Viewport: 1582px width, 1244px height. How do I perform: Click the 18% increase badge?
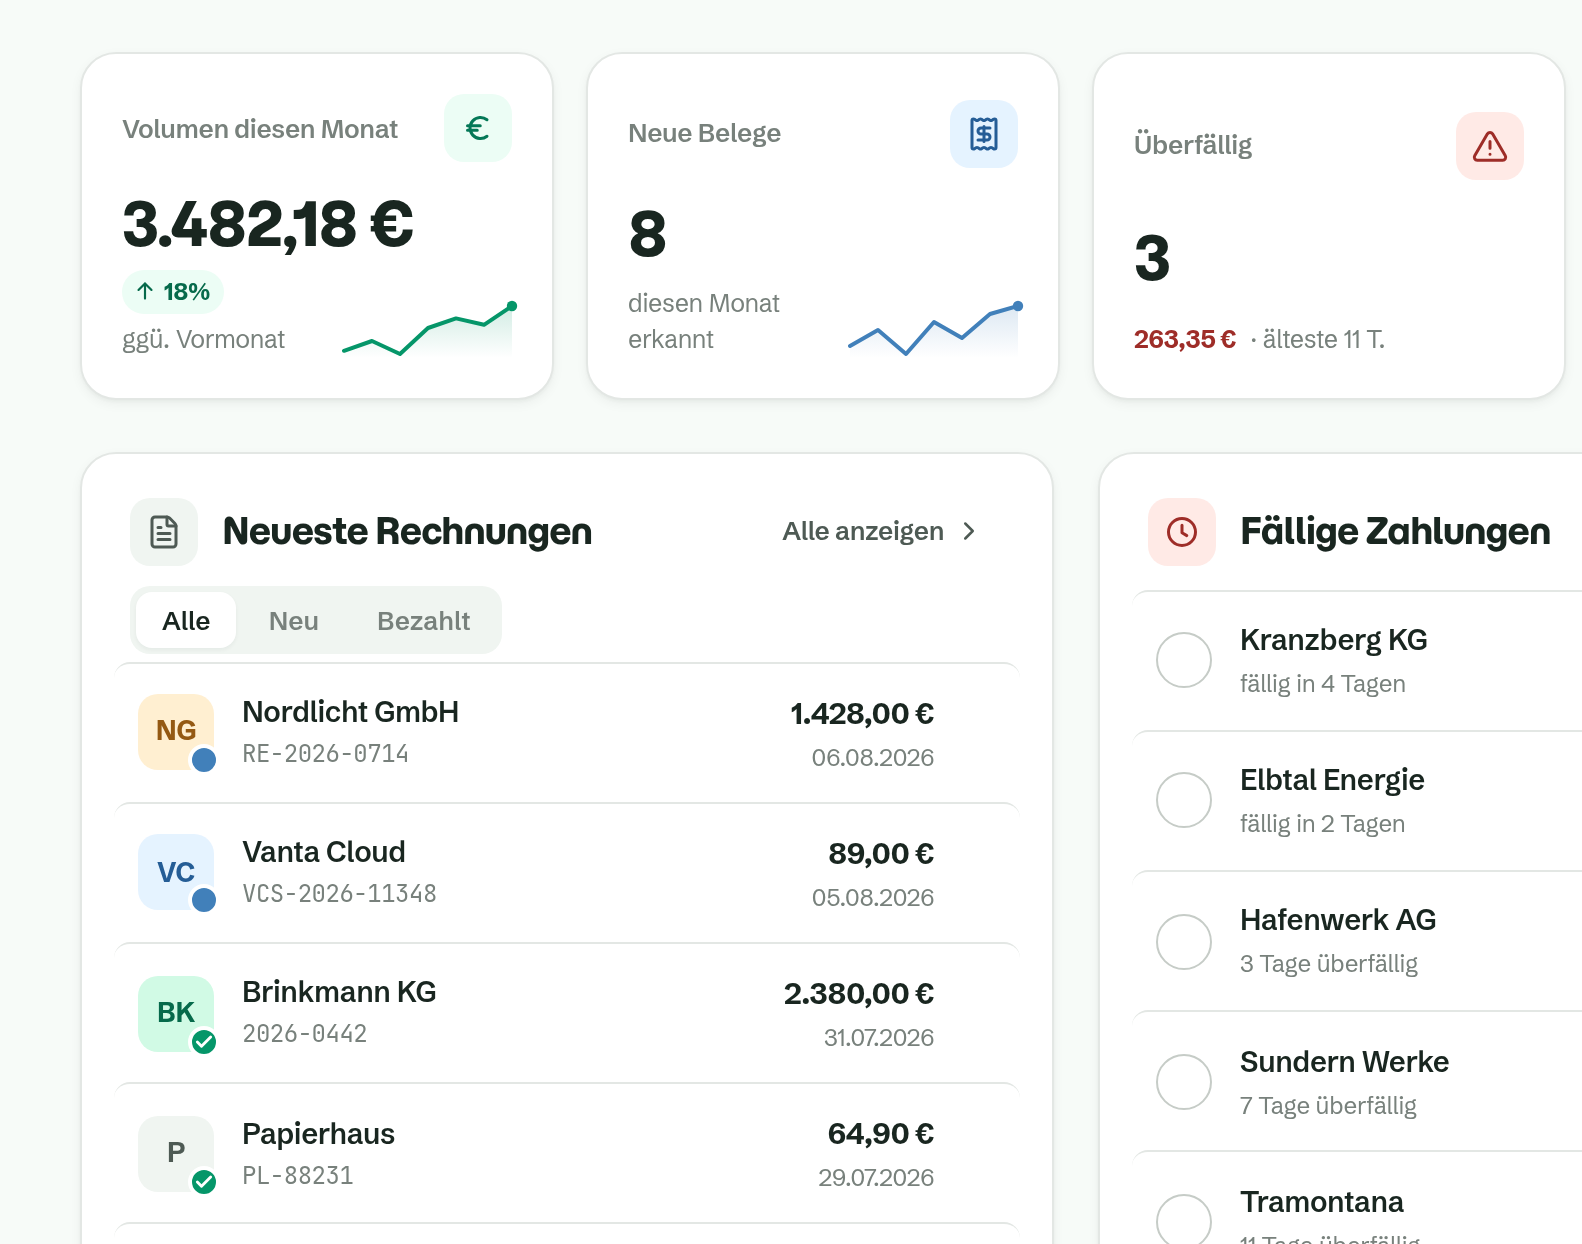173,292
